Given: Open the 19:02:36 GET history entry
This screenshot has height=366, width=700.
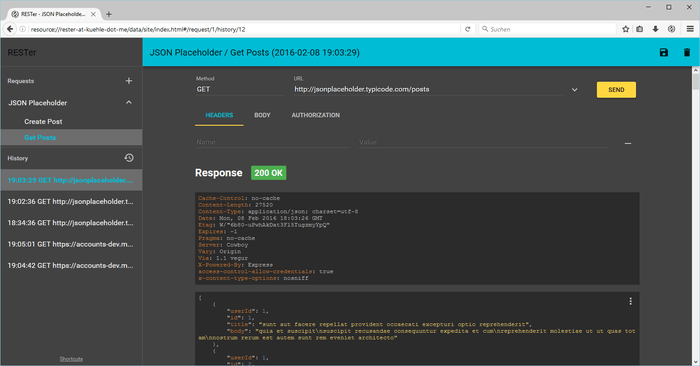Looking at the screenshot, I should tap(71, 201).
